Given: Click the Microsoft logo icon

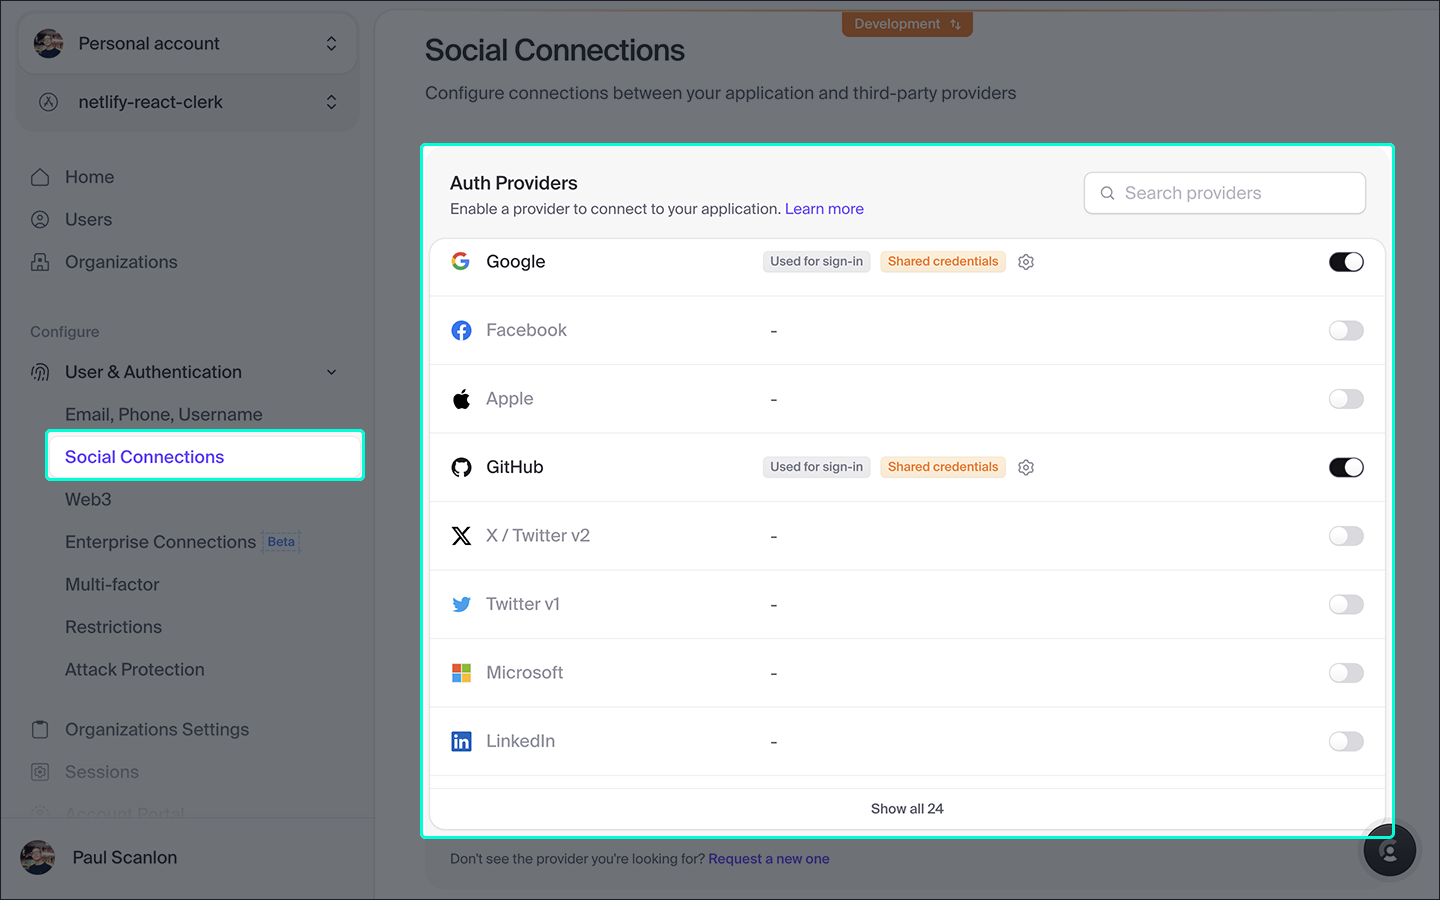Looking at the screenshot, I should pos(461,673).
